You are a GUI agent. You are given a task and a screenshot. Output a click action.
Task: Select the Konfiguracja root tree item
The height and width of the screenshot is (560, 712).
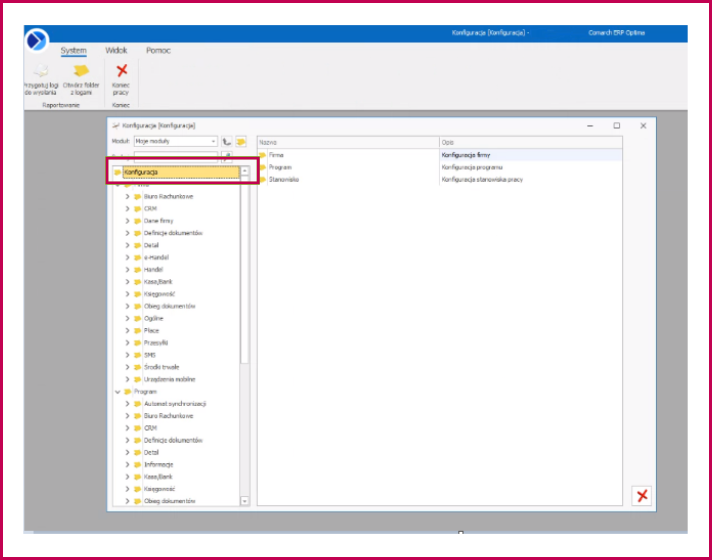[181, 172]
